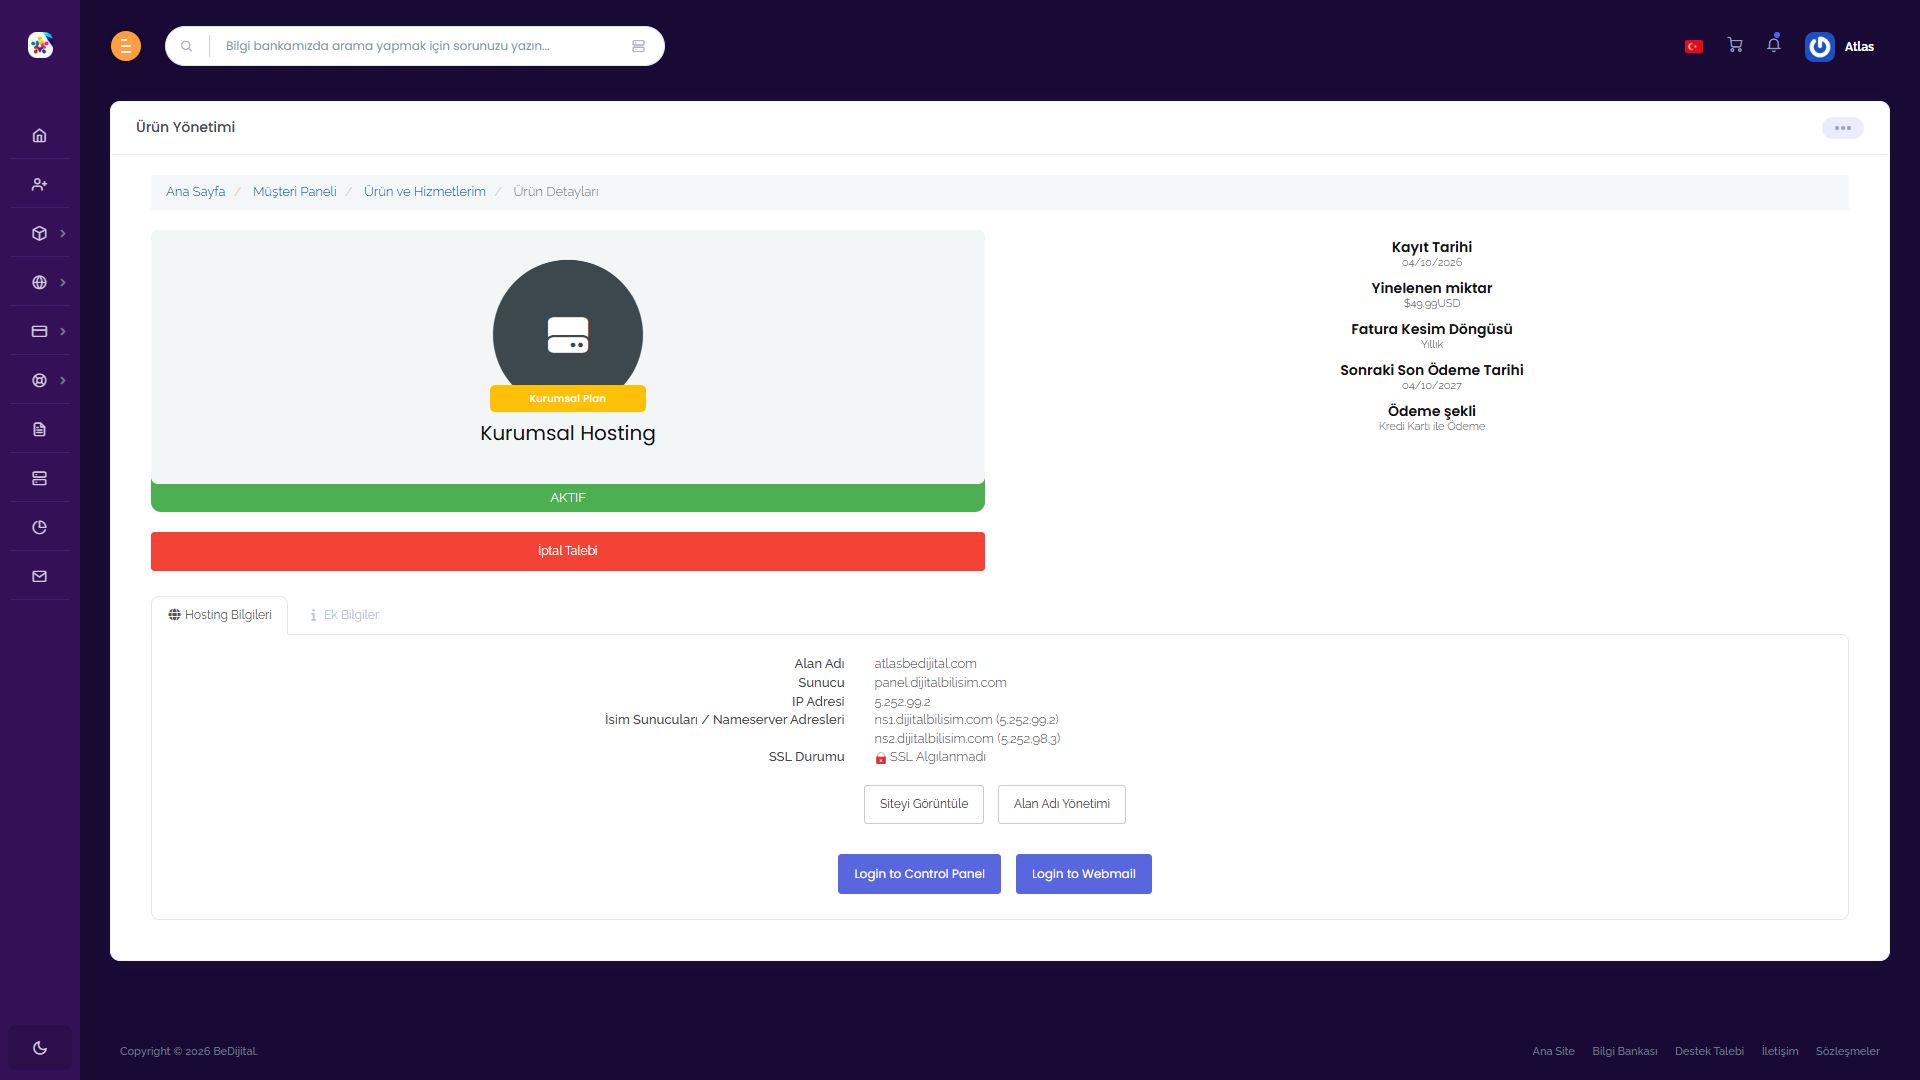Screen dimensions: 1920x1080
Task: Switch to the Ek Bilgiler tab
Action: pos(344,615)
